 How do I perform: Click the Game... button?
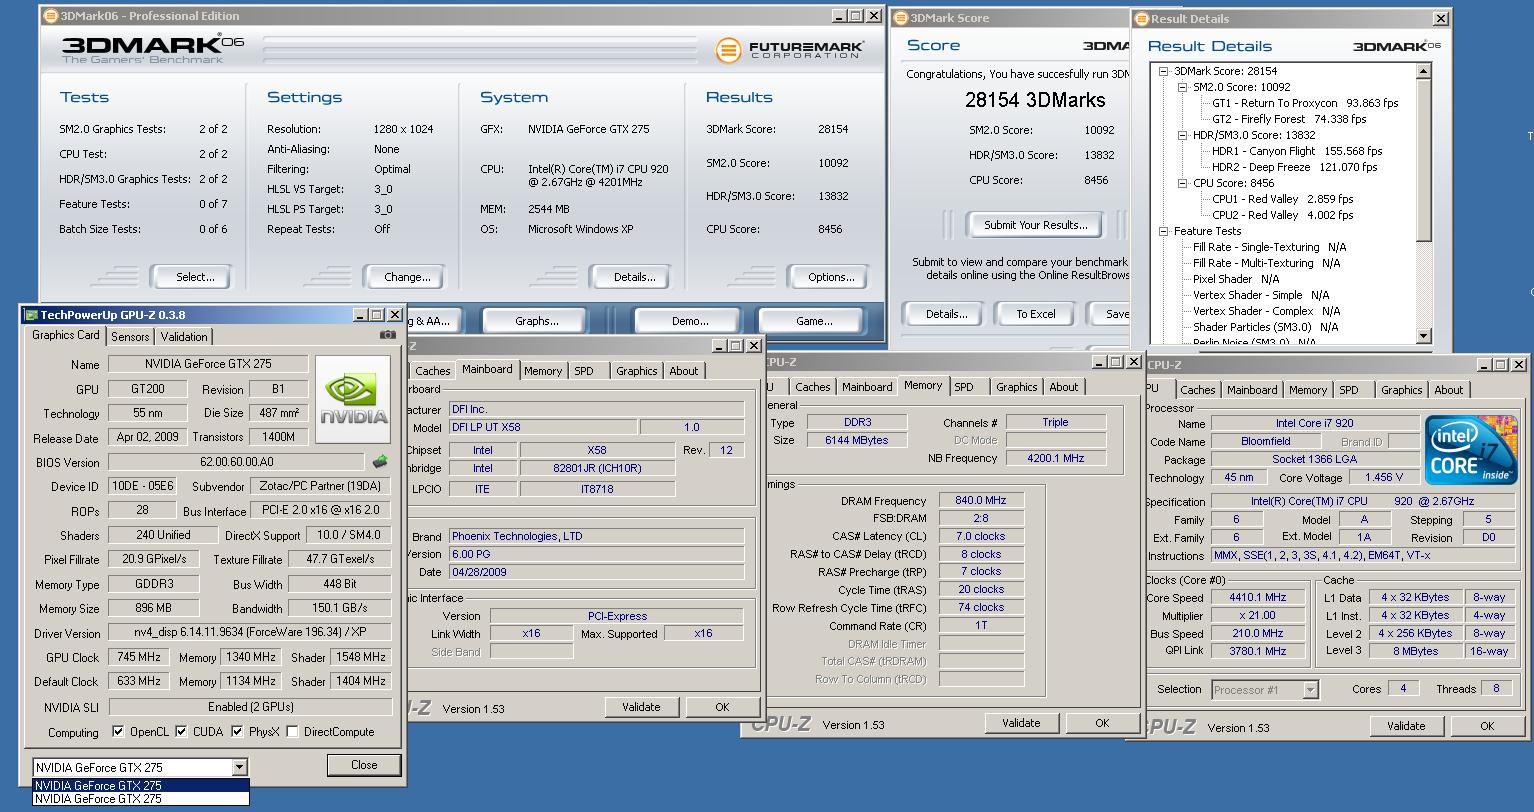click(x=814, y=321)
